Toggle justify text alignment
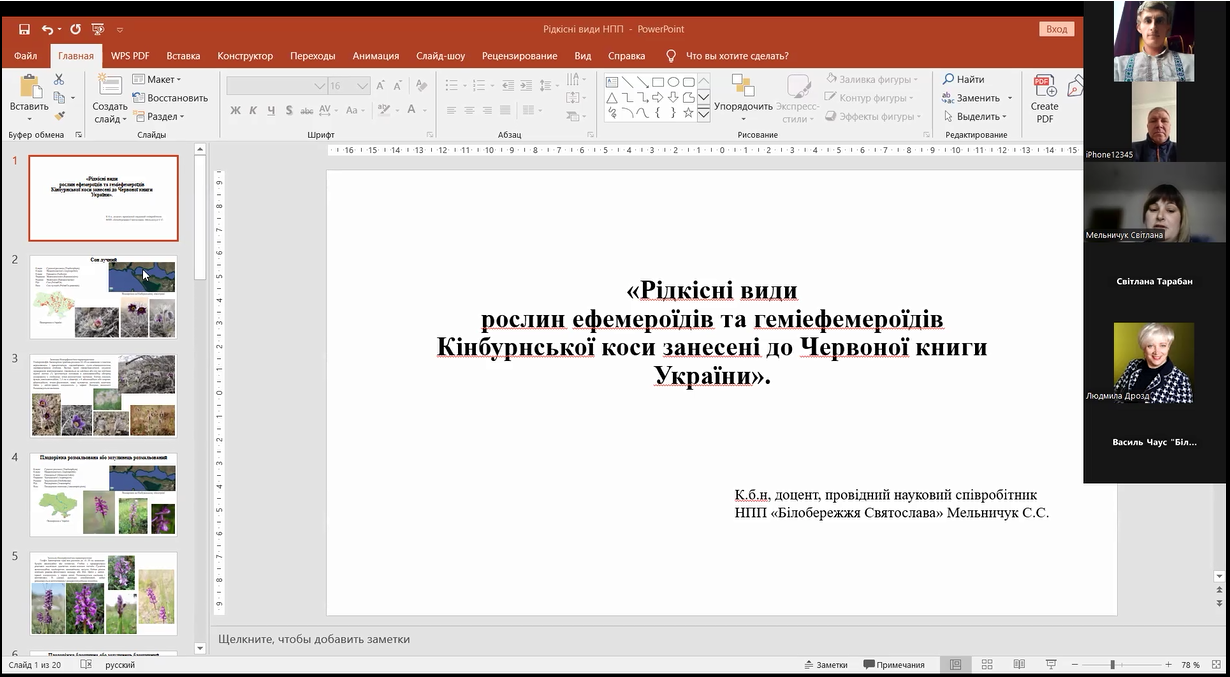This screenshot has height=677, width=1230. point(505,110)
